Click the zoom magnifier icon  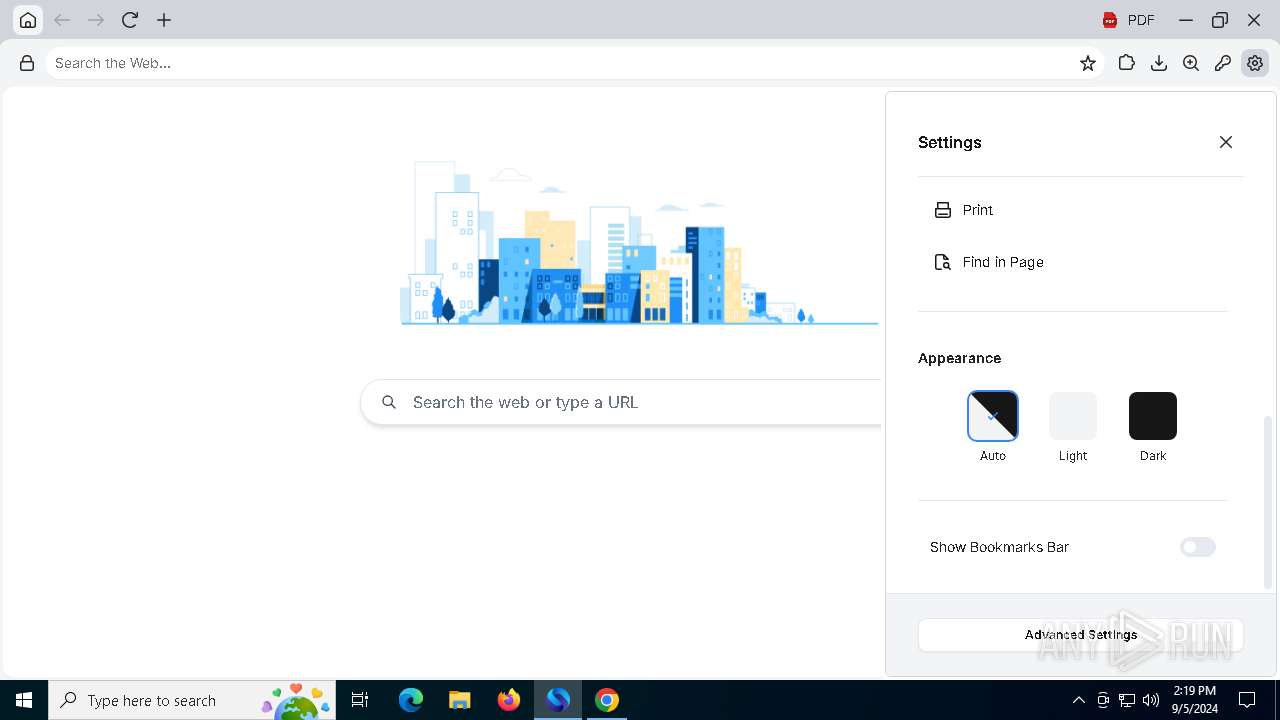tap(1191, 63)
